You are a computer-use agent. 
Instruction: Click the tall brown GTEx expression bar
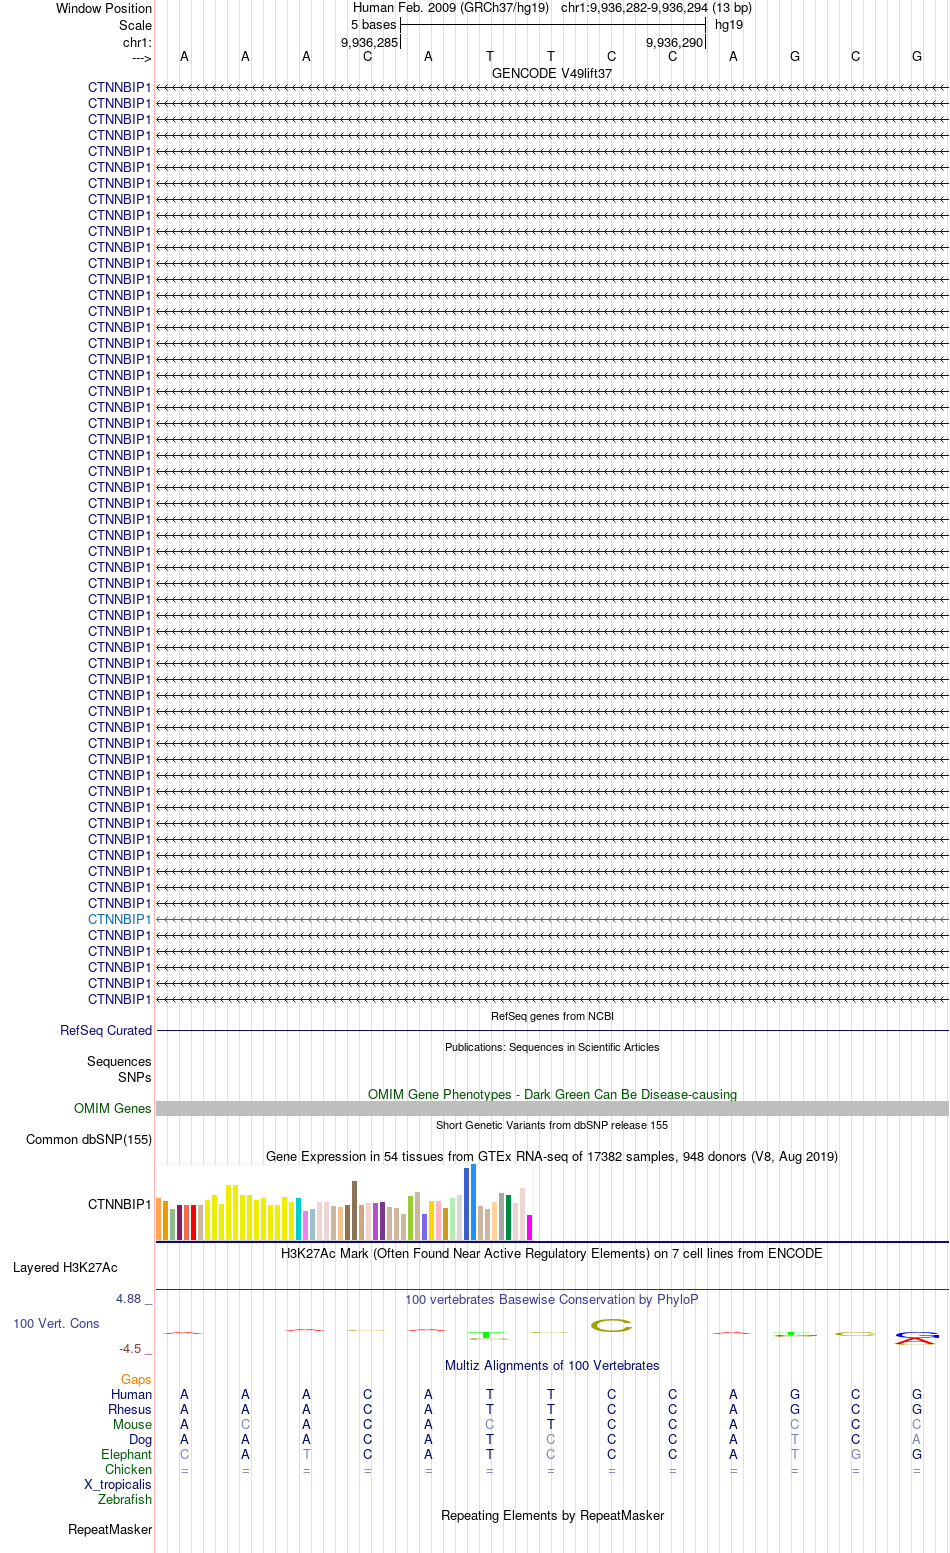click(x=354, y=1210)
